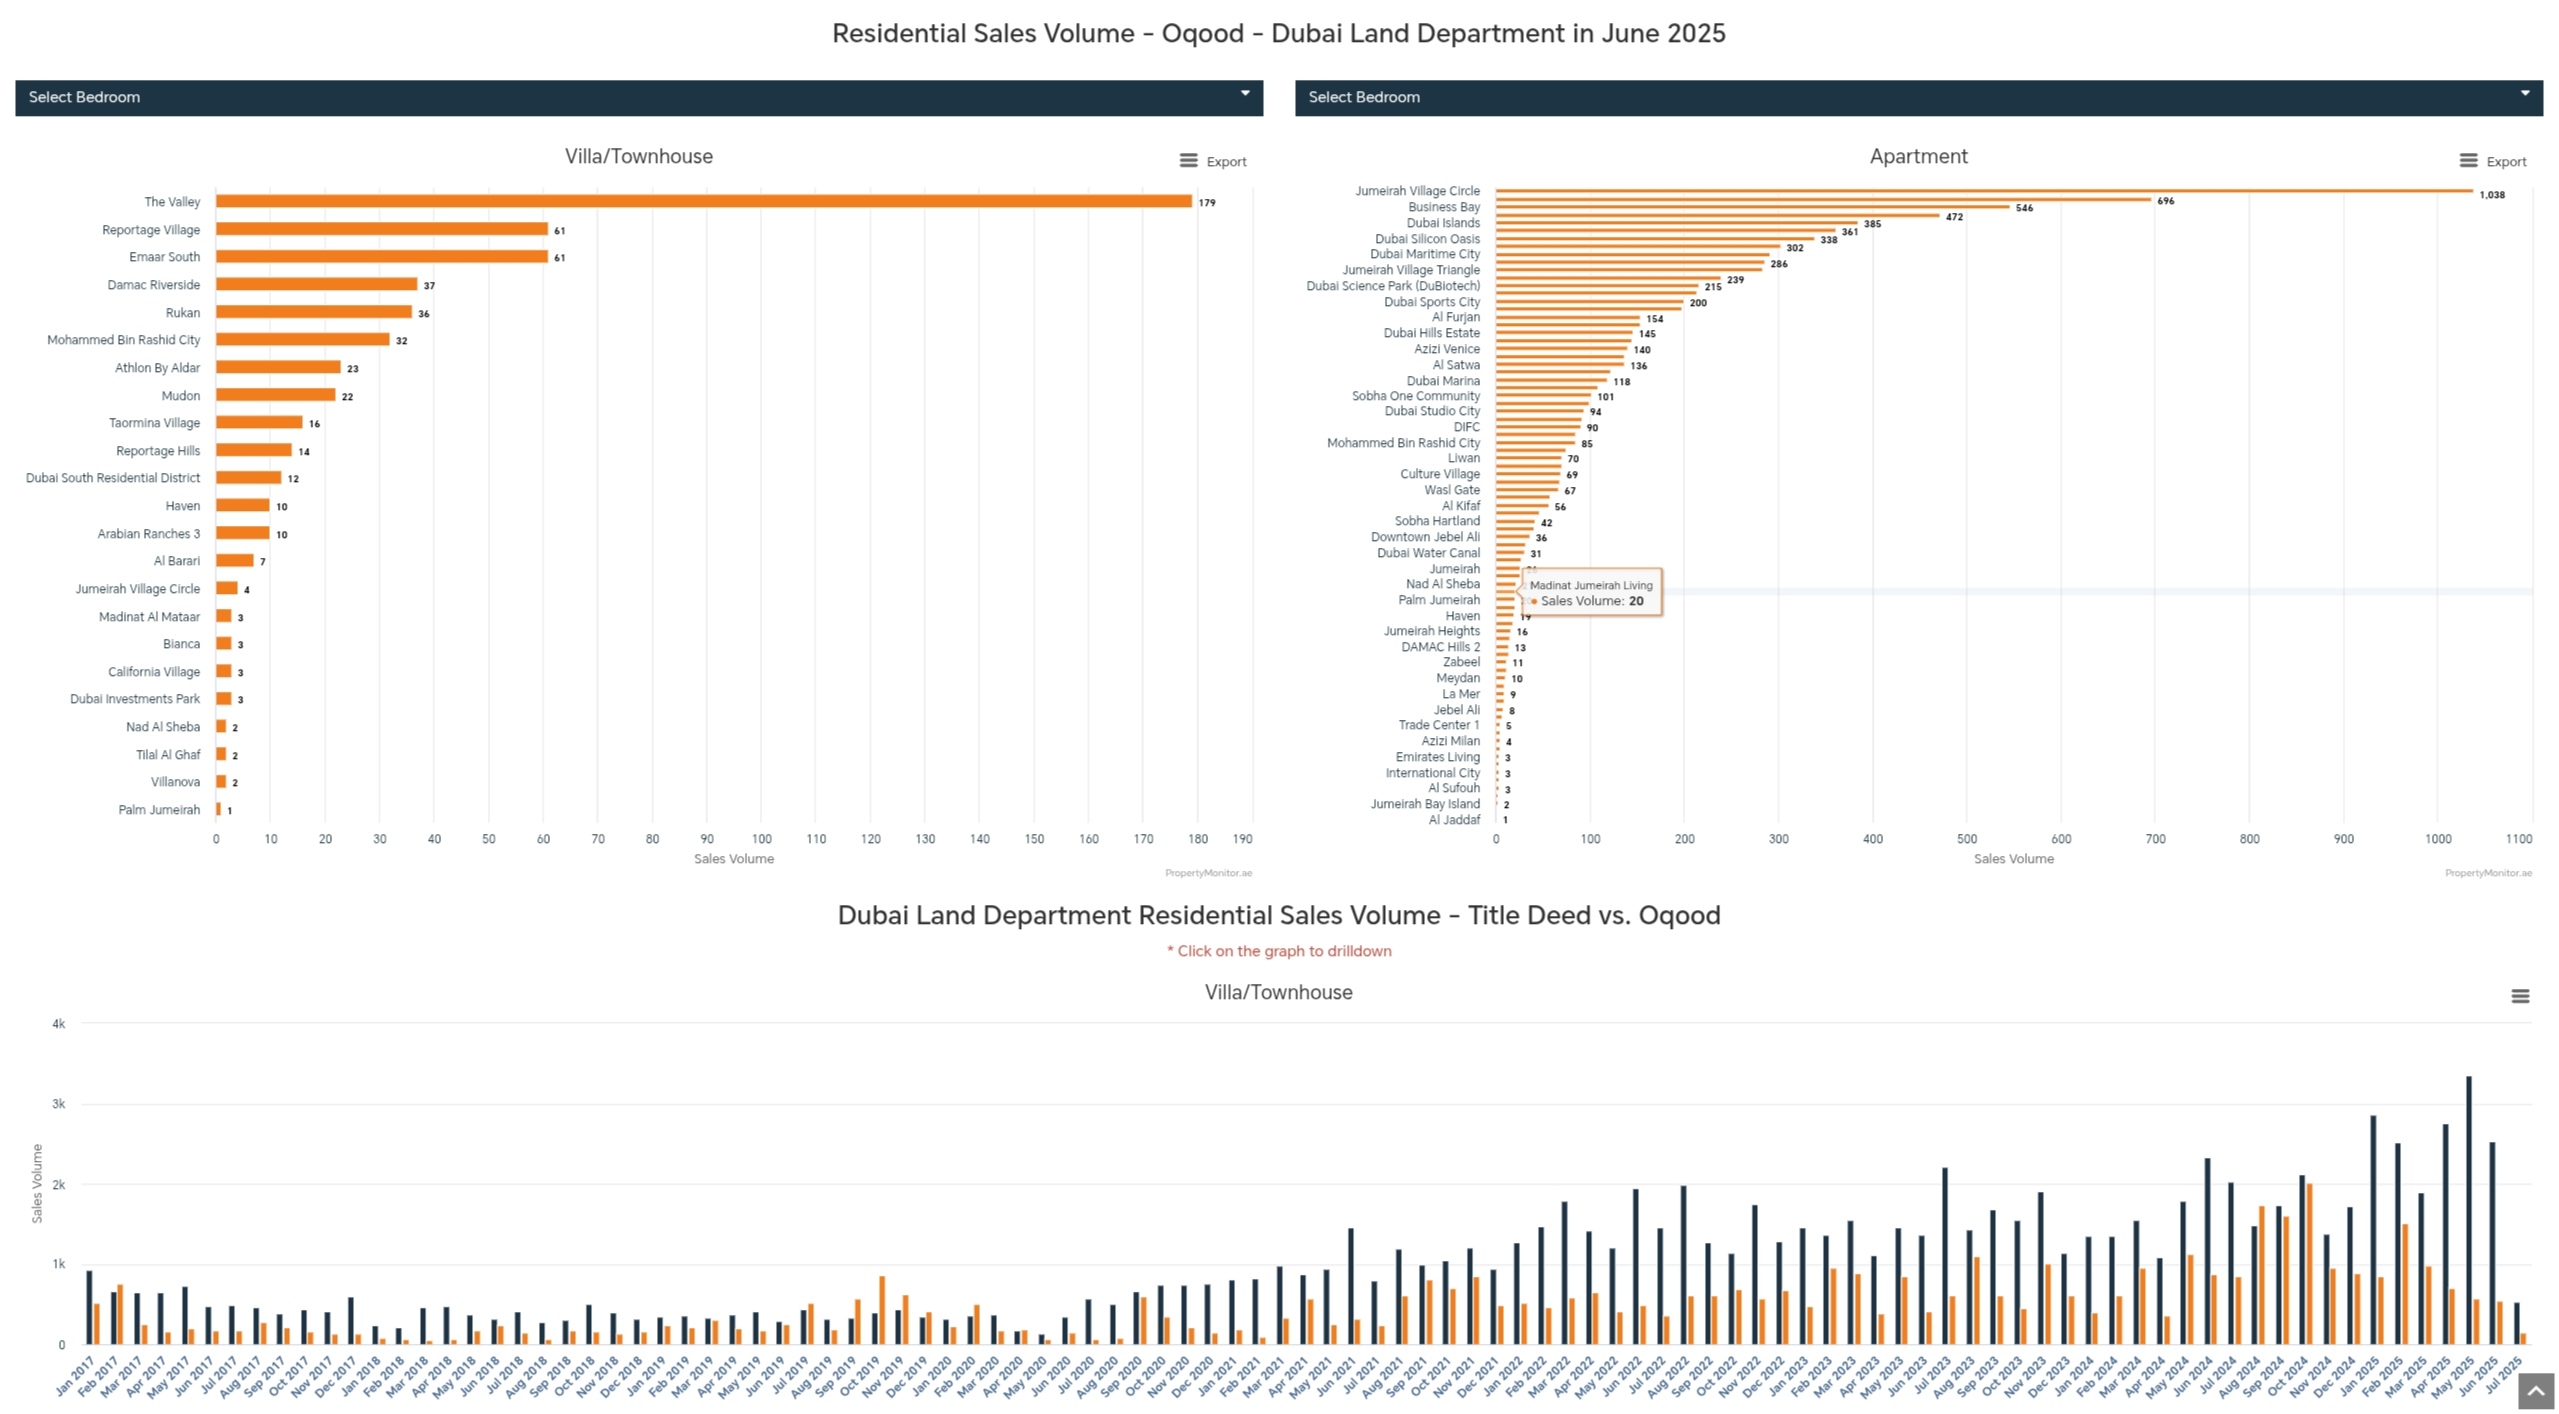The height and width of the screenshot is (1414, 2559).
Task: Click the 'Madinat Jumeirah Living' tooltip
Action: click(x=1591, y=593)
